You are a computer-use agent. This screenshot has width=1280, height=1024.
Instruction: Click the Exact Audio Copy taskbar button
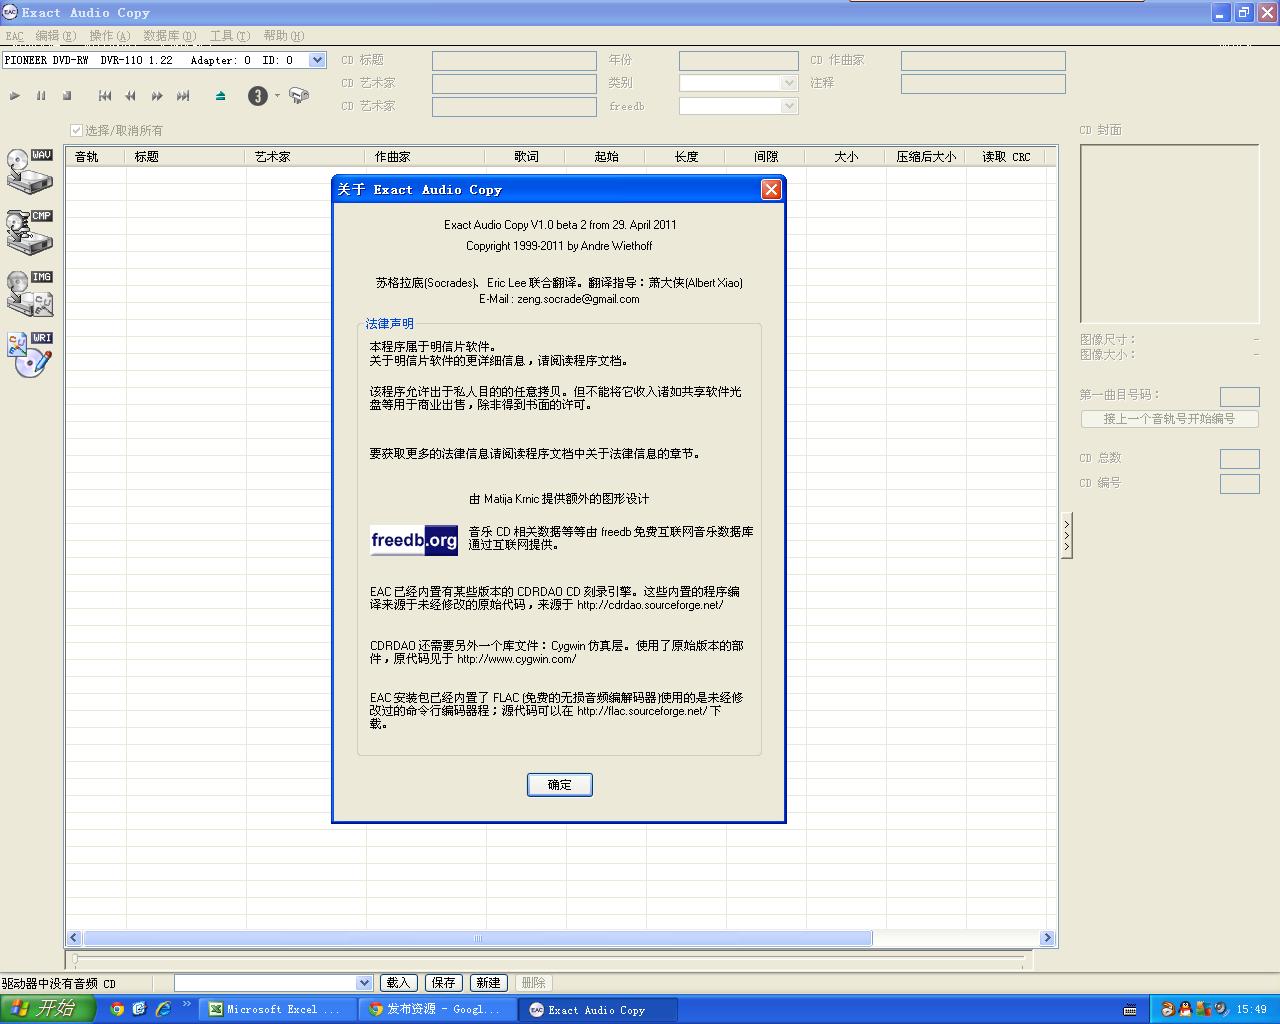pyautogui.click(x=598, y=1010)
